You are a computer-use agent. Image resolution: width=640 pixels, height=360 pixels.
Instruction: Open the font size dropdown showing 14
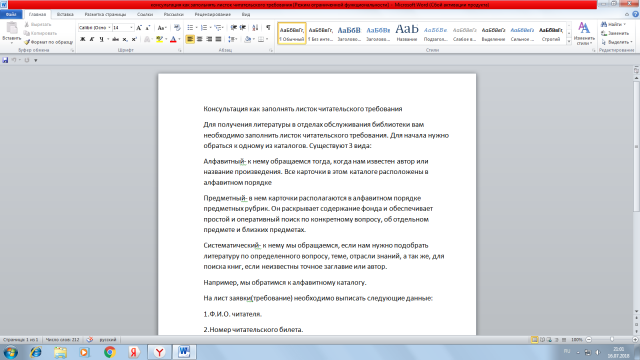131,28
